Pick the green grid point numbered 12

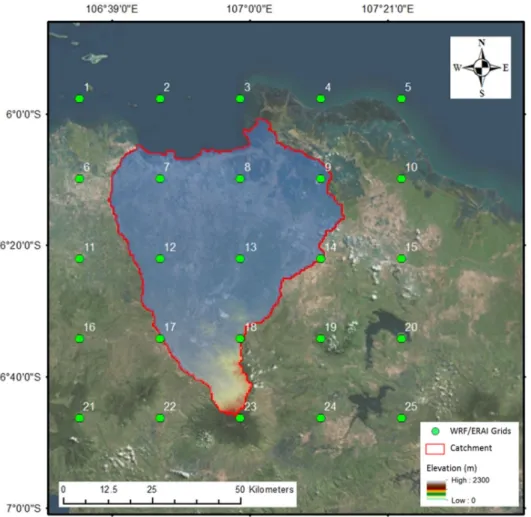(160, 259)
